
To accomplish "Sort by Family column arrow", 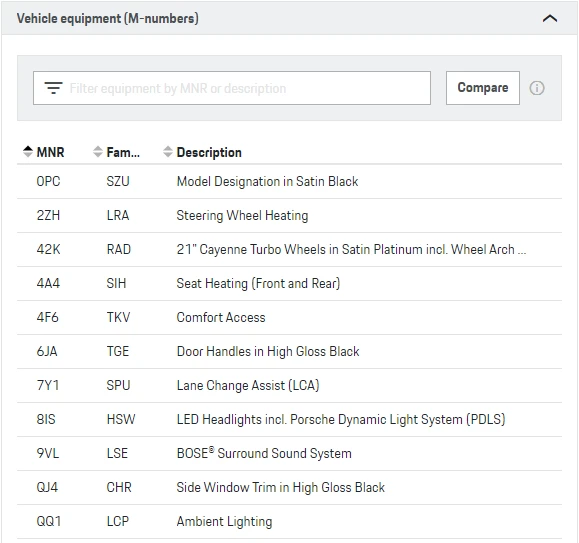I will 97,152.
